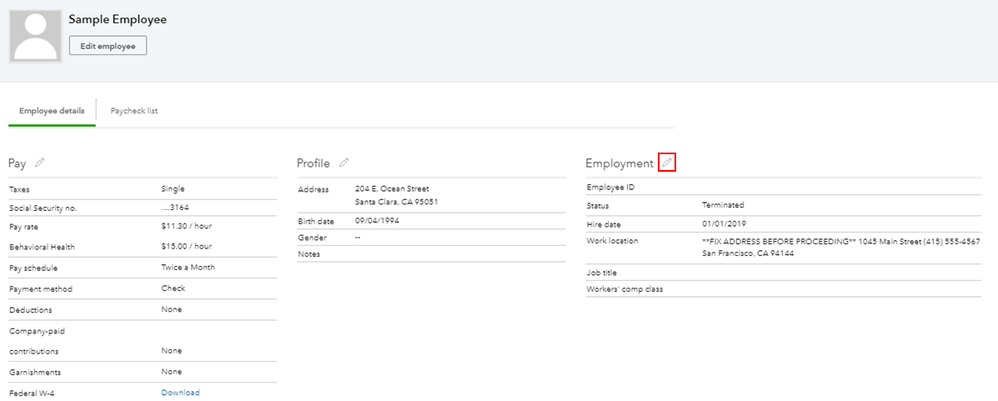The height and width of the screenshot is (401, 998).
Task: Select the hire date 01/01/2019
Action: pyautogui.click(x=725, y=224)
